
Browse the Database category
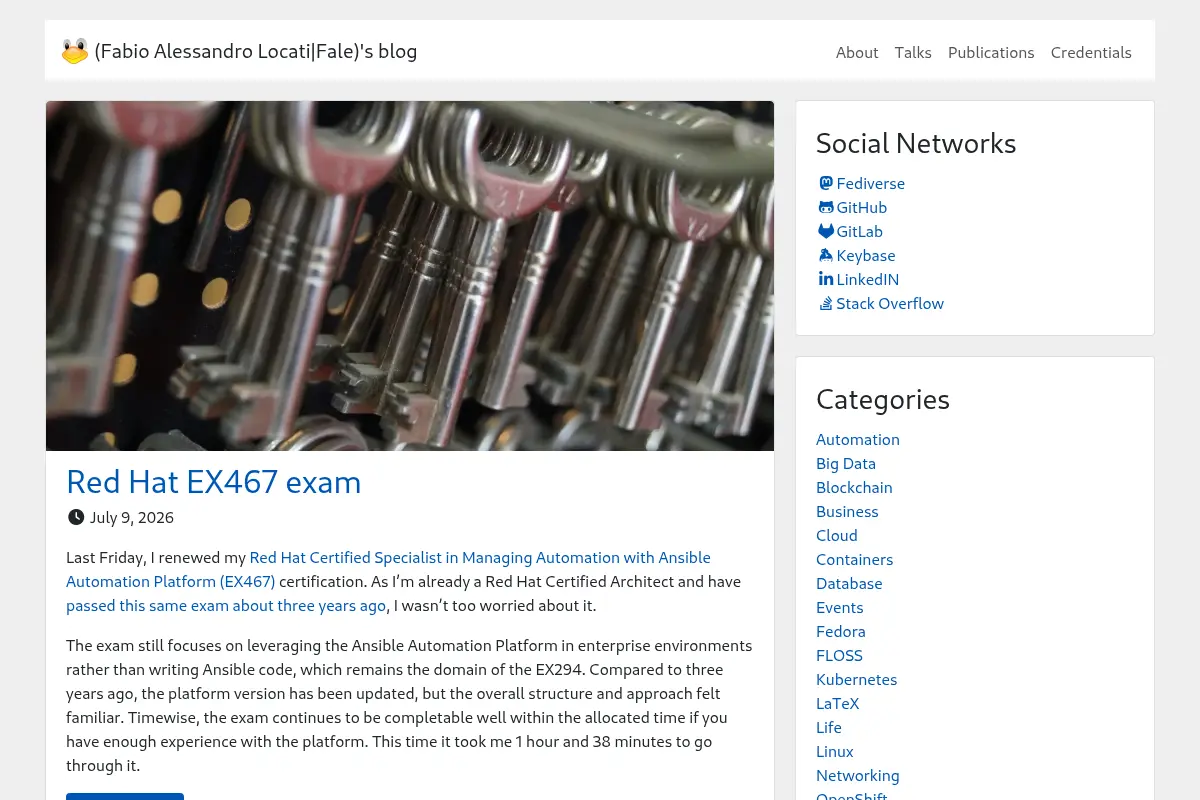849,583
